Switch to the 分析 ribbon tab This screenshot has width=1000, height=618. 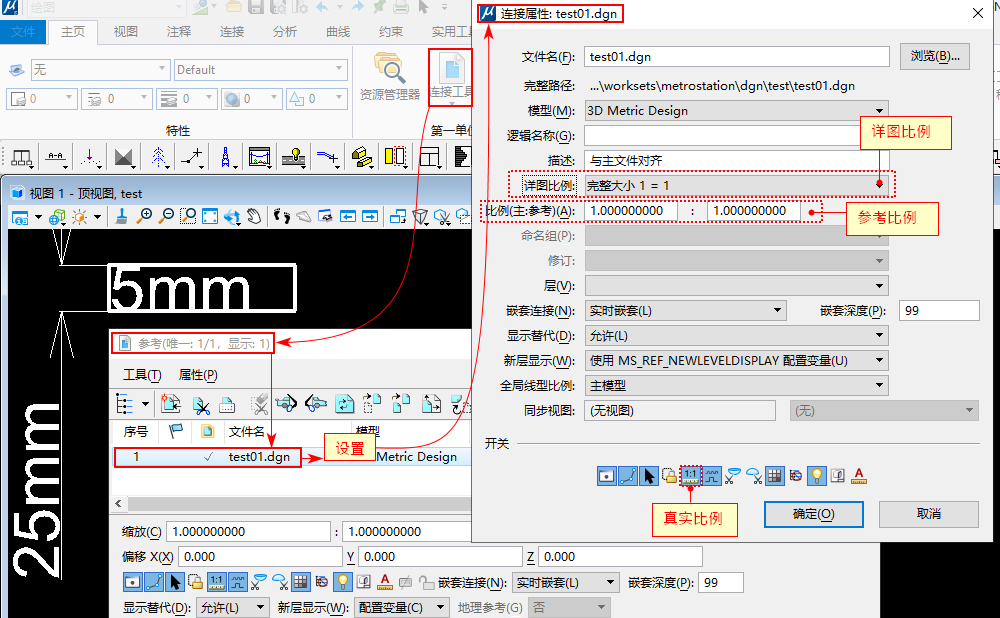coord(284,31)
